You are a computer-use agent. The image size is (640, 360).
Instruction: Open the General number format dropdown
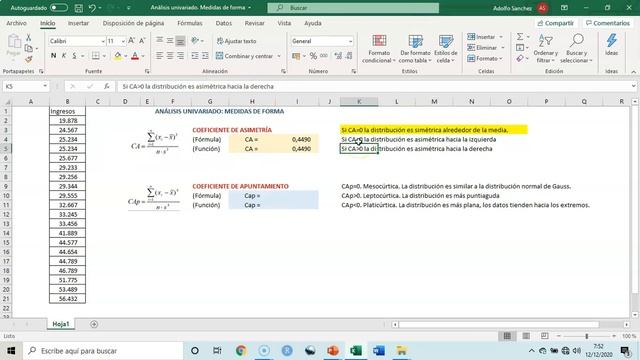pos(350,41)
